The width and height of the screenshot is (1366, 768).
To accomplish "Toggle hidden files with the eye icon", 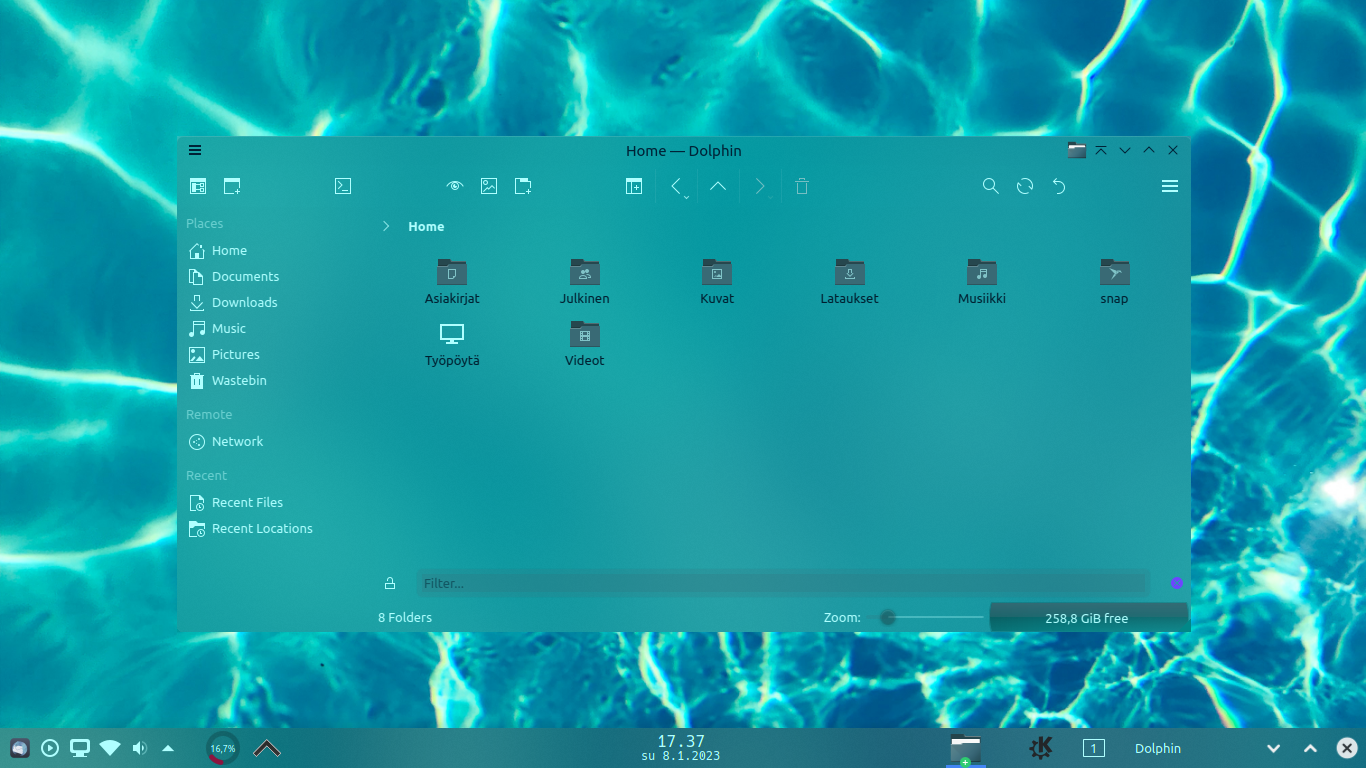I will pyautogui.click(x=455, y=186).
